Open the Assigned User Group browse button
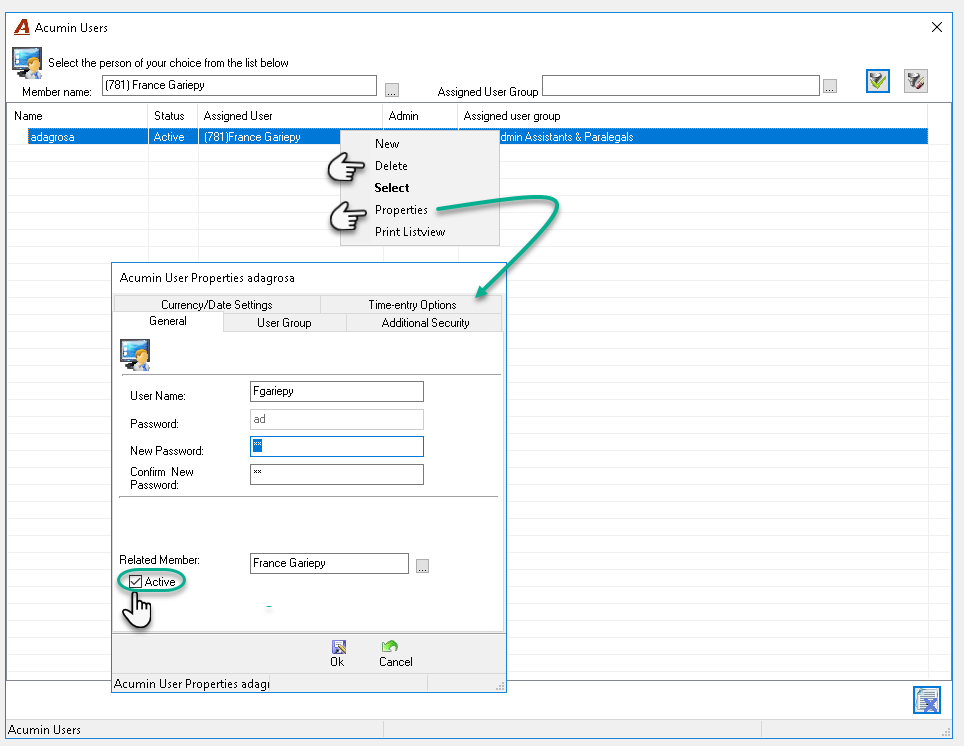964x746 pixels. (x=830, y=86)
